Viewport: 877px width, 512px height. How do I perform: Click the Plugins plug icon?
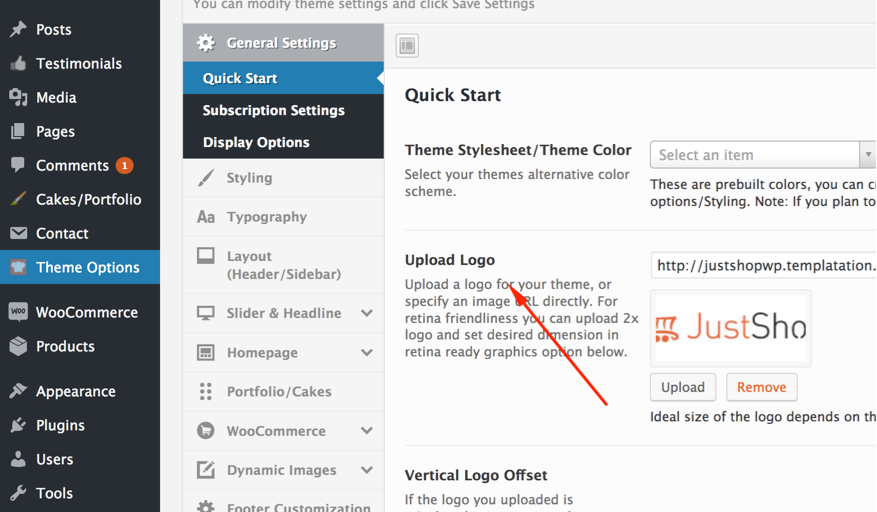pyautogui.click(x=18, y=425)
